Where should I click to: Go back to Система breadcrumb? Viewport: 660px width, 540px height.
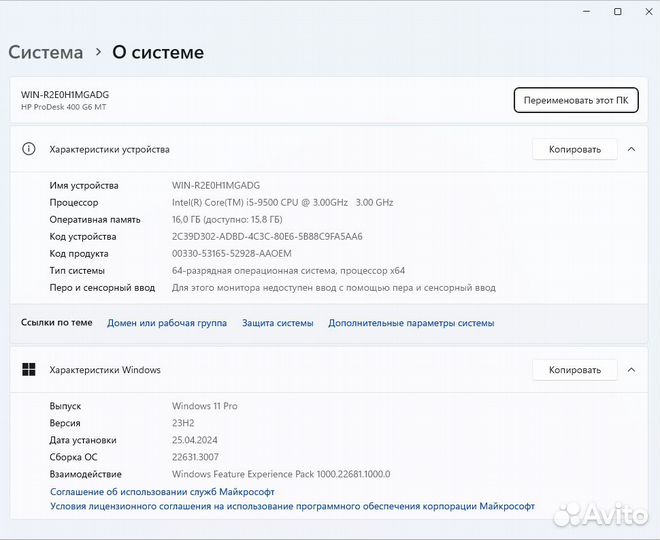45,52
